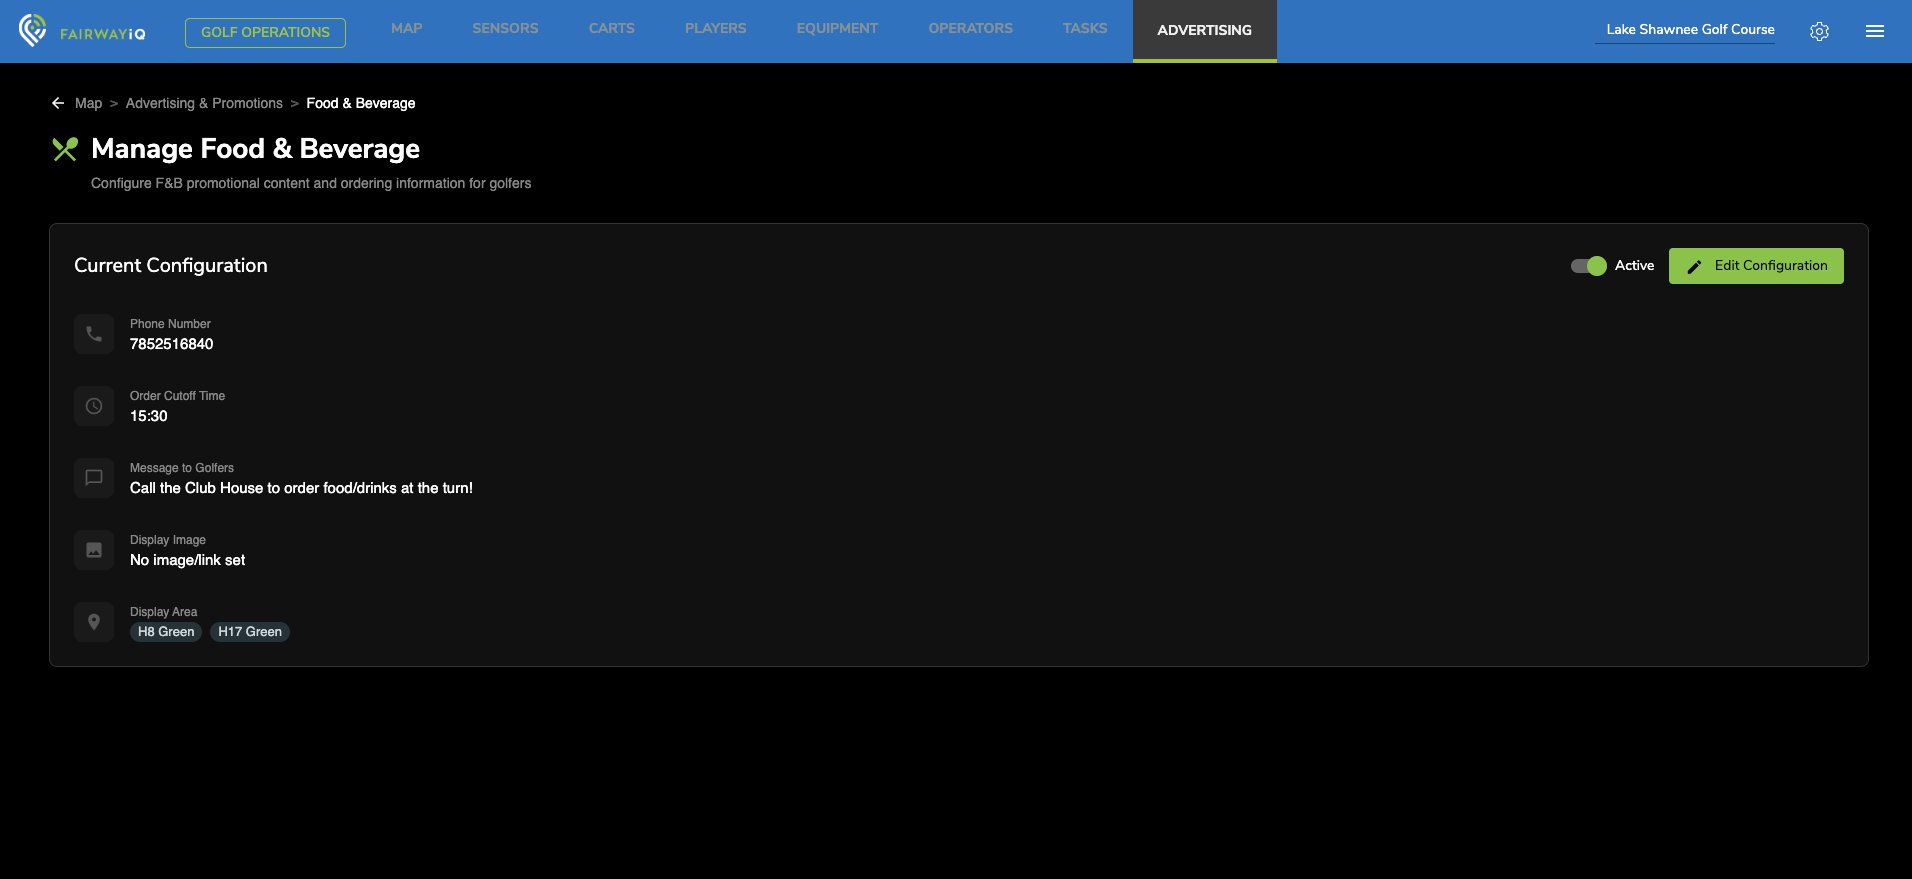This screenshot has width=1912, height=879.
Task: Open the settings gear icon
Action: (1819, 31)
